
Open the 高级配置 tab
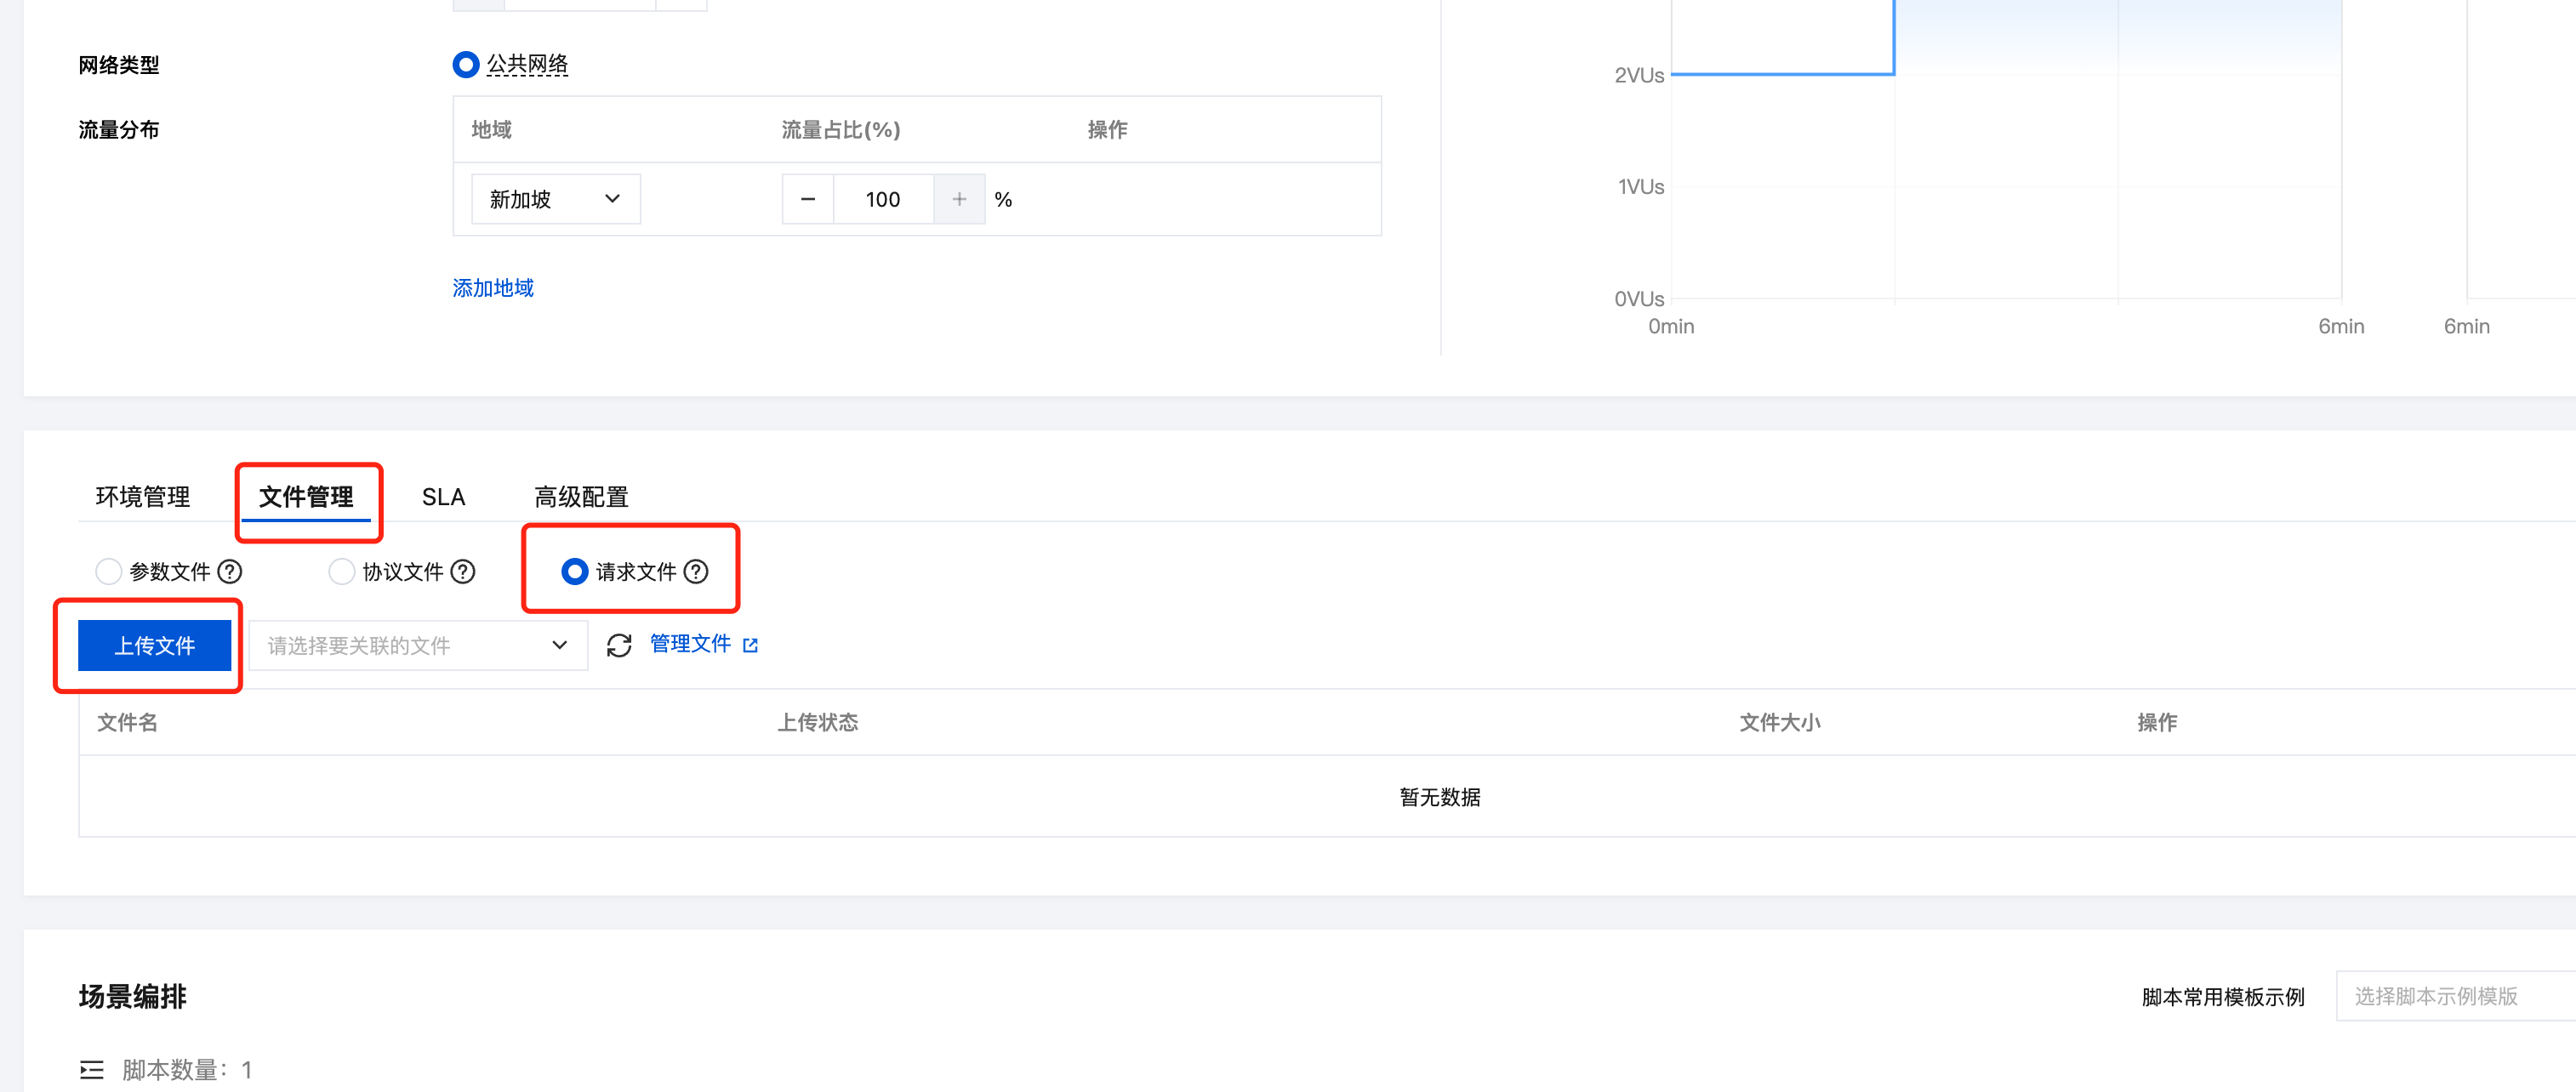[x=581, y=497]
